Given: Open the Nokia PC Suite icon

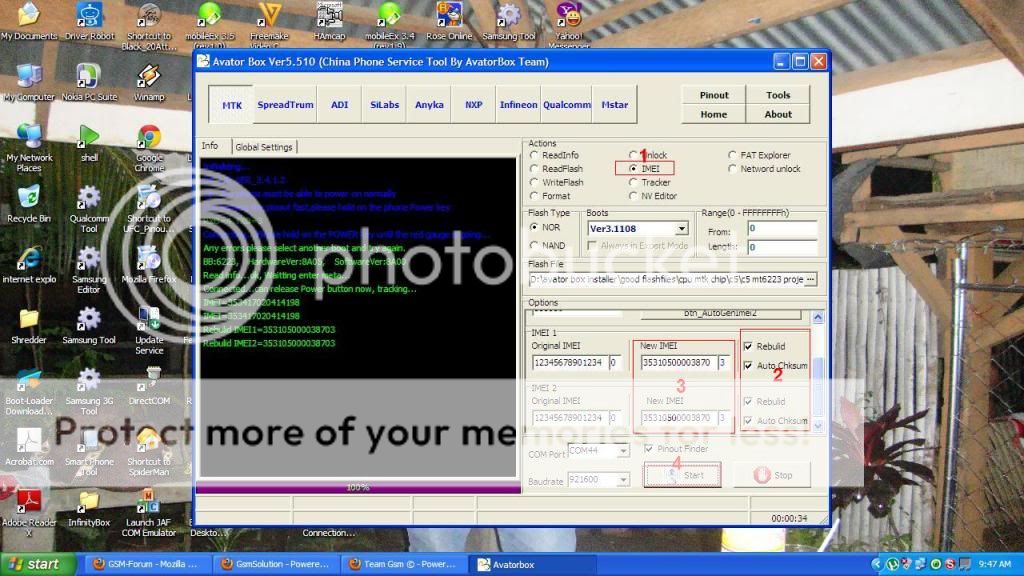Looking at the screenshot, I should [88, 76].
